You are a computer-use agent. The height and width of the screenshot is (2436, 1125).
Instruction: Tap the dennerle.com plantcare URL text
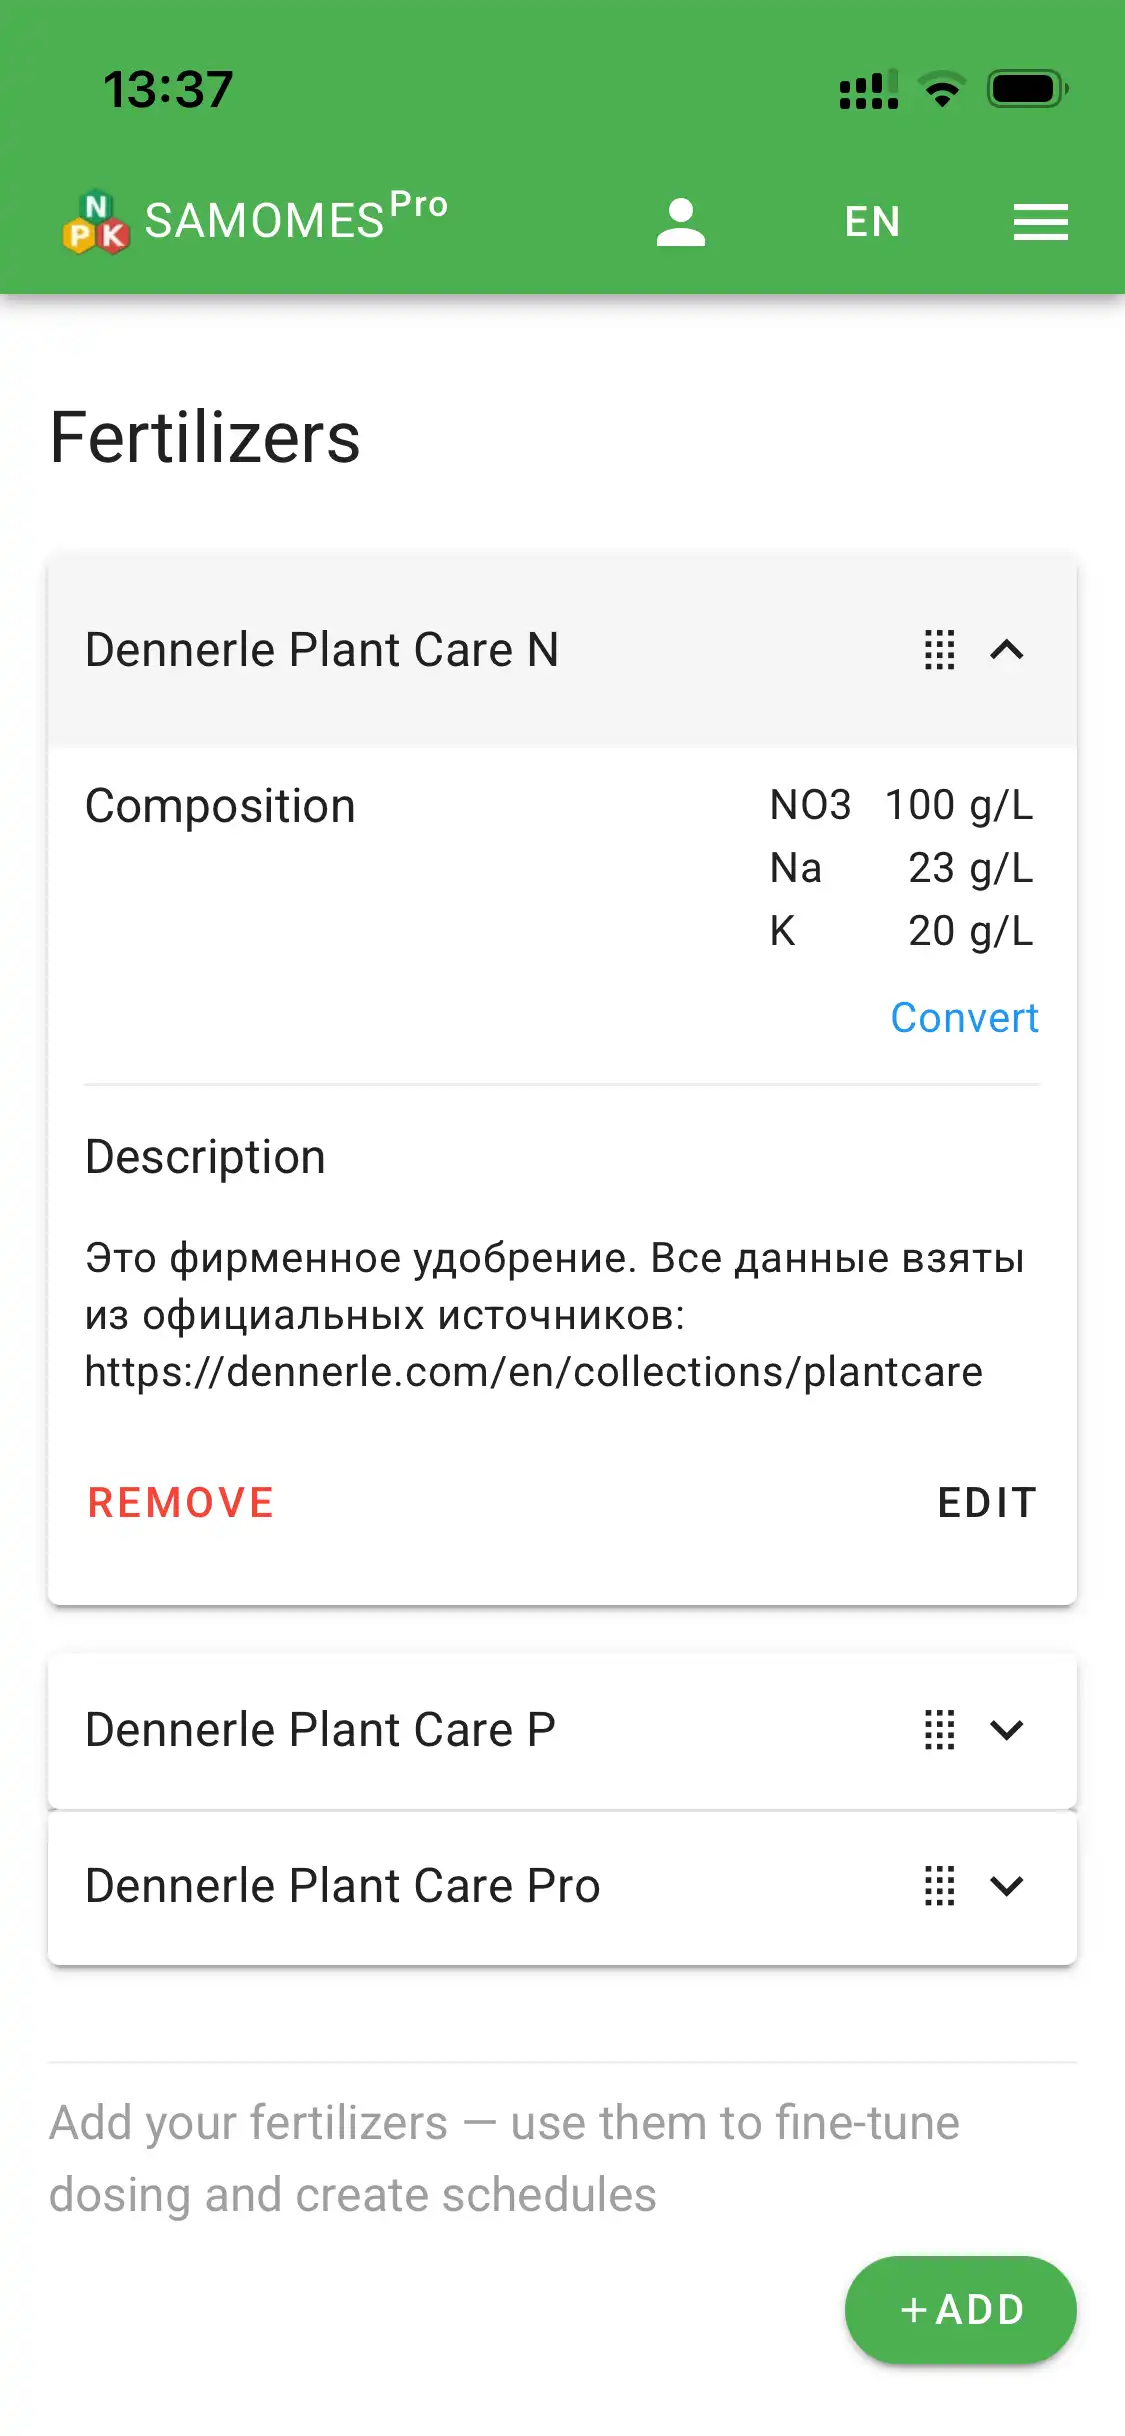click(533, 1372)
